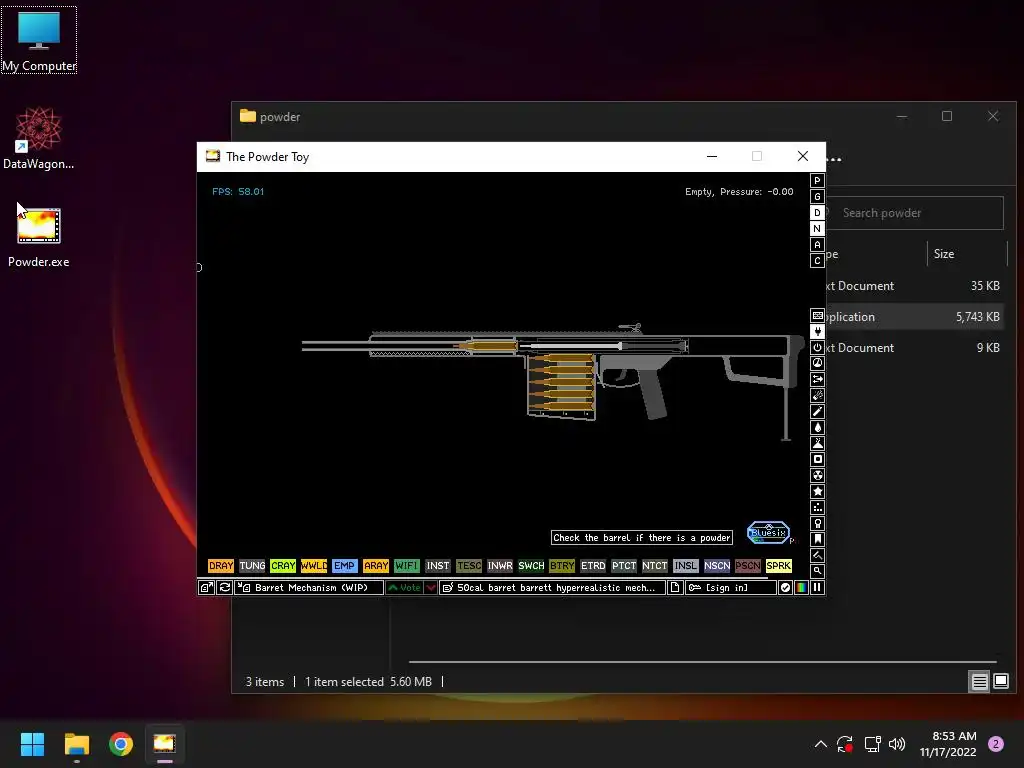Click the Search powder field in Explorer
1024x768 pixels.
pos(914,213)
